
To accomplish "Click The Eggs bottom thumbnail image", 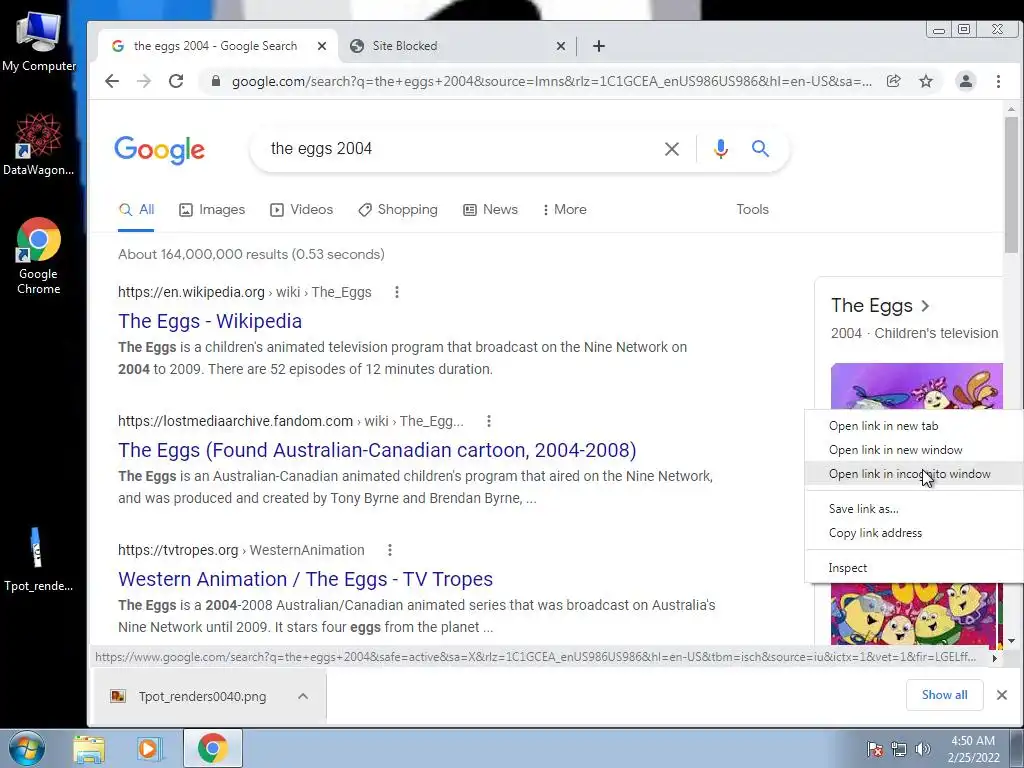I will coord(916,615).
